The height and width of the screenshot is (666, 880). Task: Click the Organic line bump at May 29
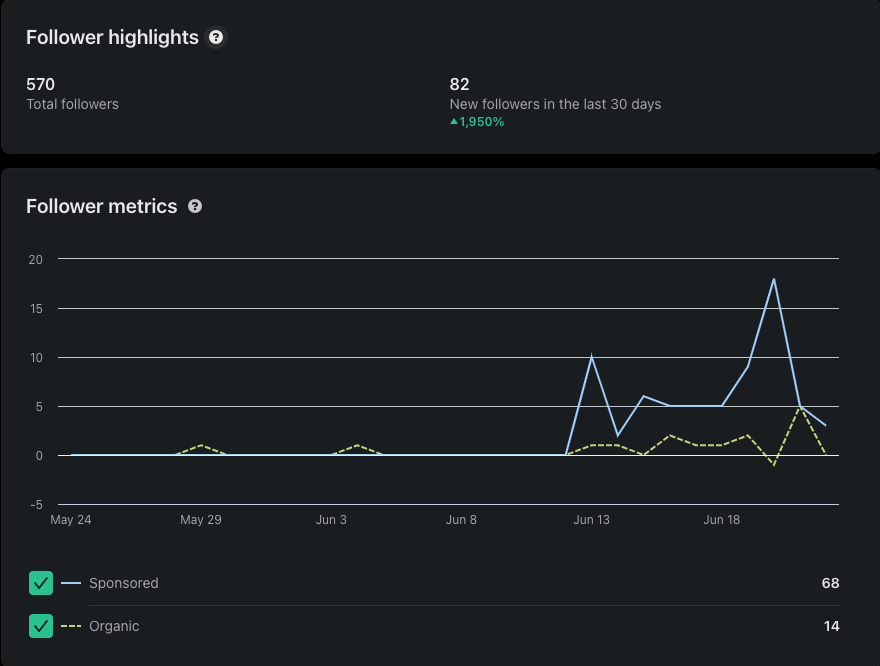click(x=201, y=446)
